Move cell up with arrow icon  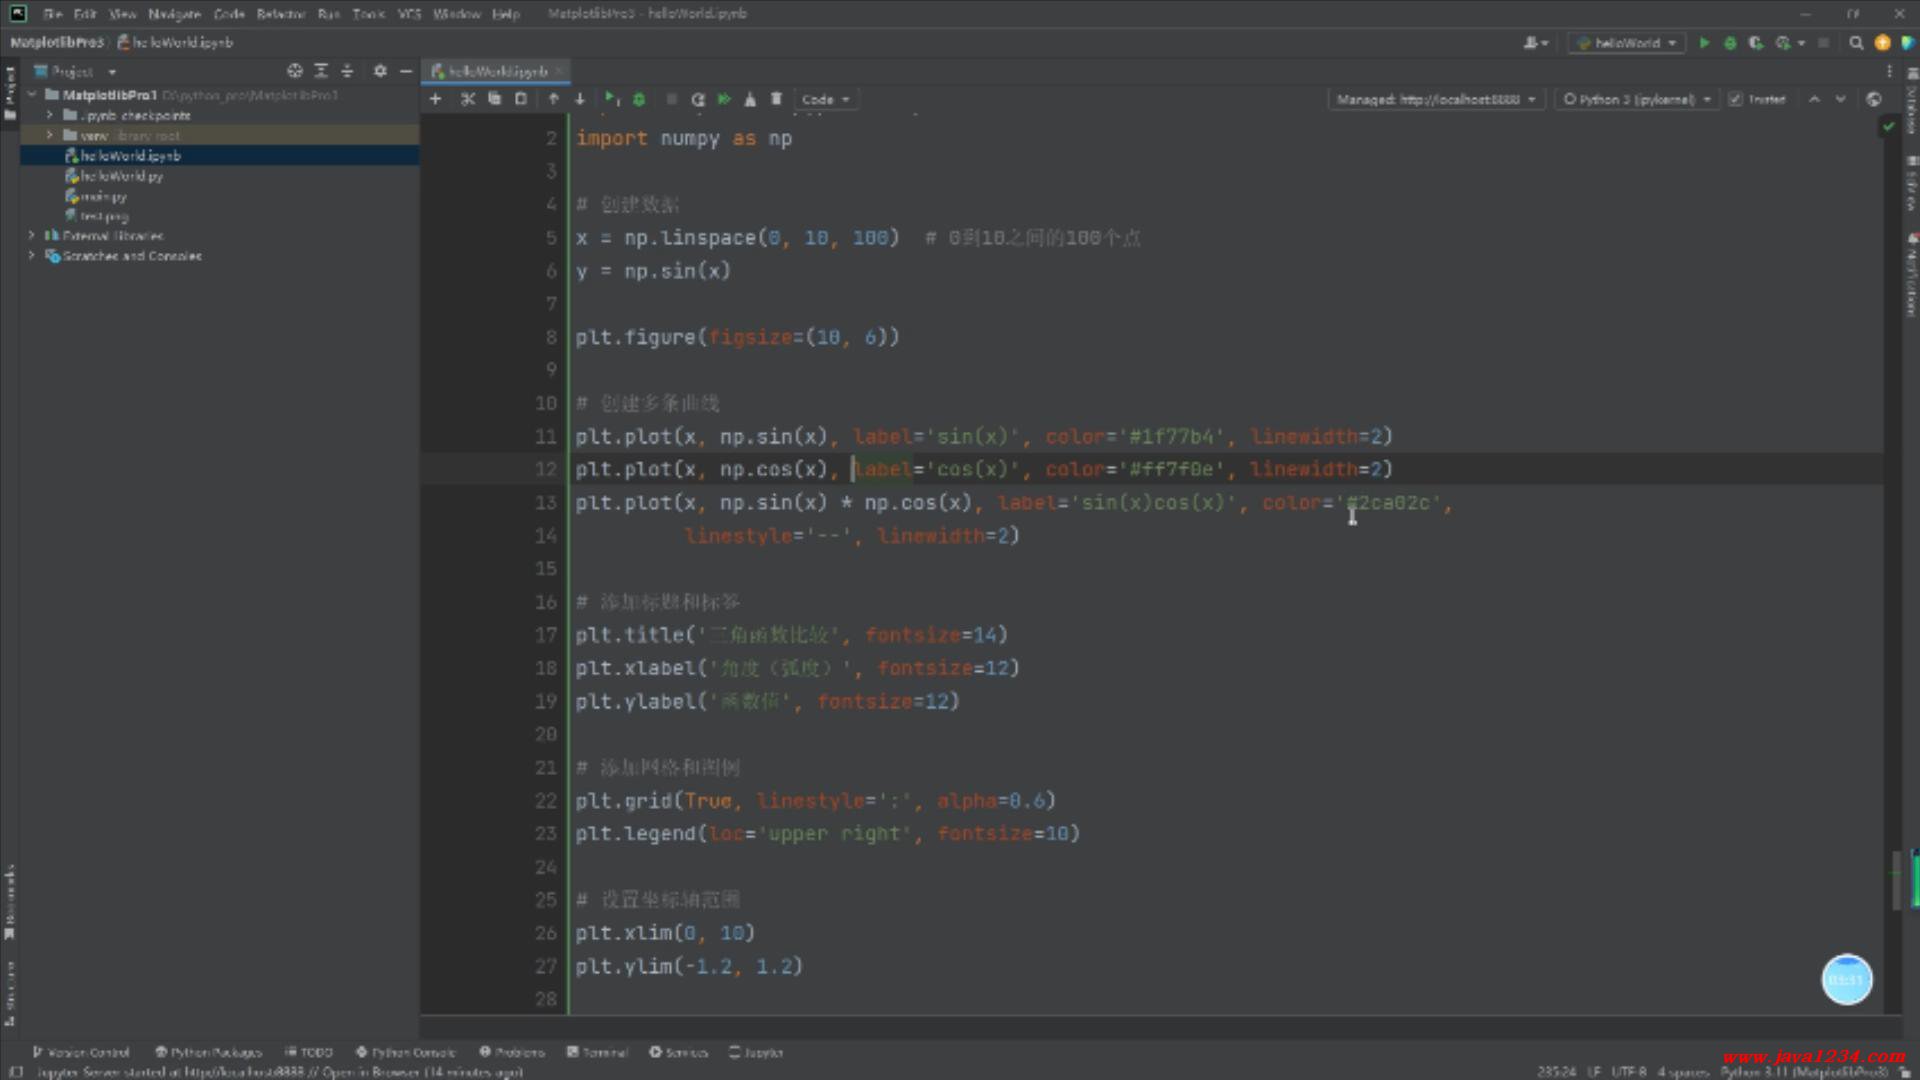553,99
